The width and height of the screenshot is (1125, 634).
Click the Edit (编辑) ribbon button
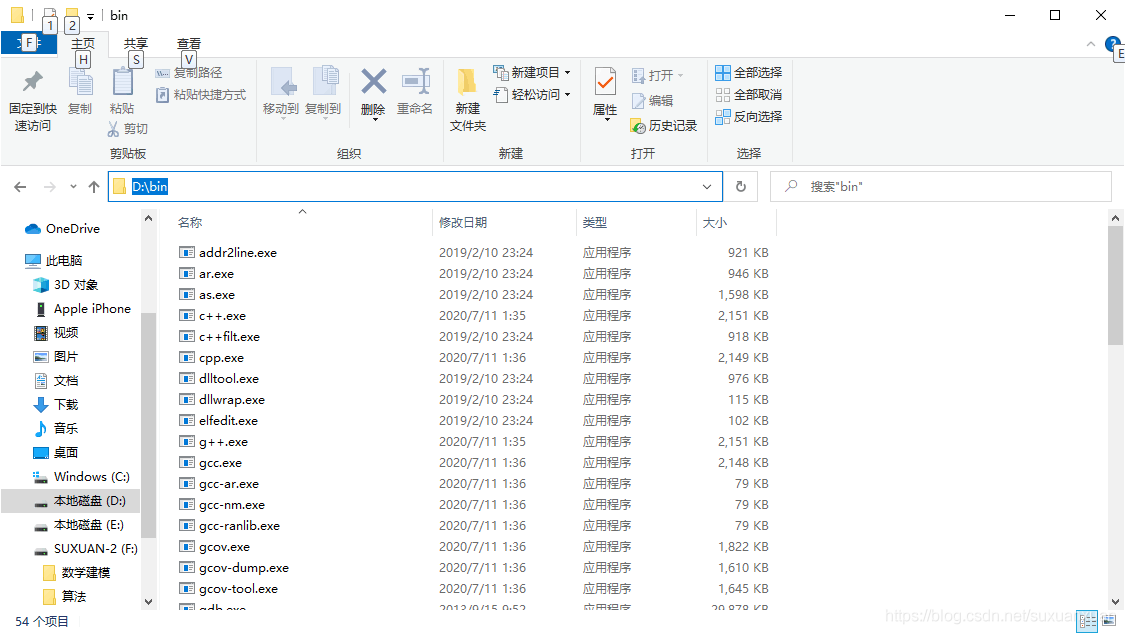[x=652, y=100]
